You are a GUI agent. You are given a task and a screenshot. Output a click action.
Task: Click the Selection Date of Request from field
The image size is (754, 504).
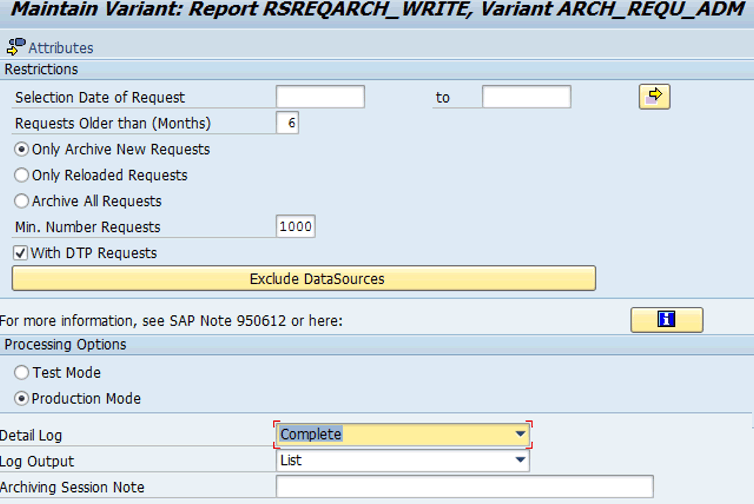(320, 97)
